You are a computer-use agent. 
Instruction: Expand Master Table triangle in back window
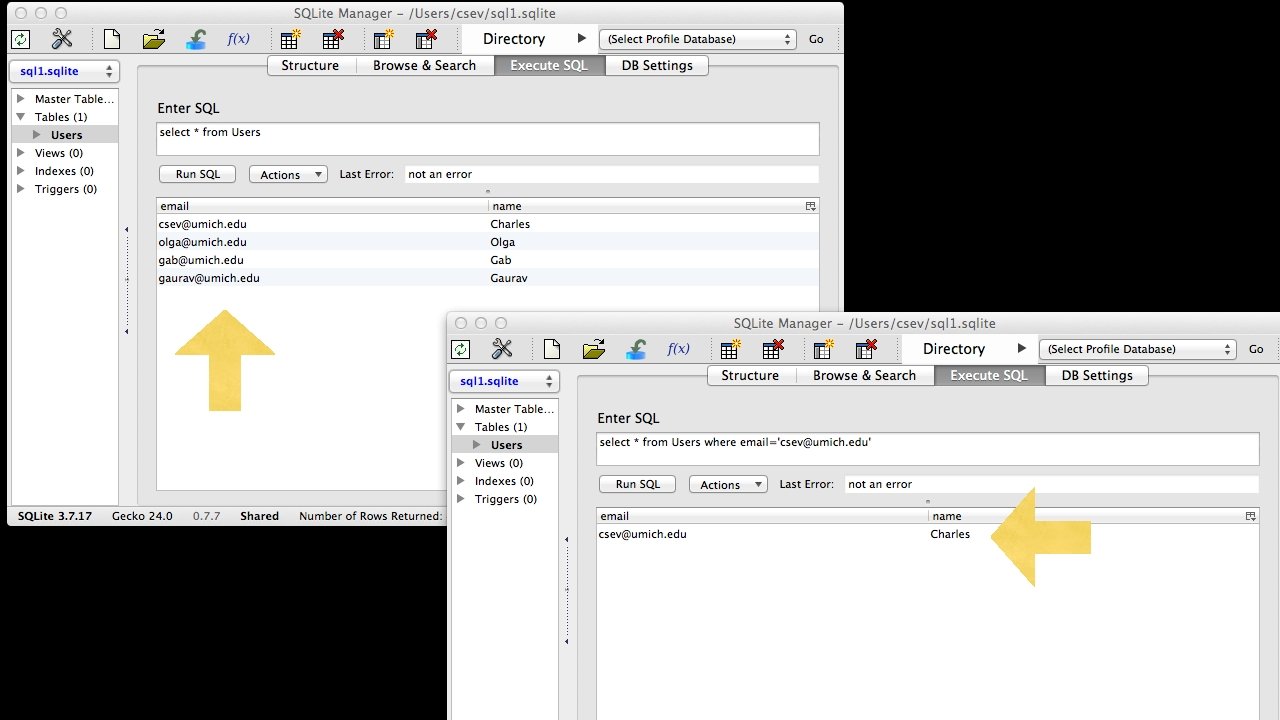20,99
